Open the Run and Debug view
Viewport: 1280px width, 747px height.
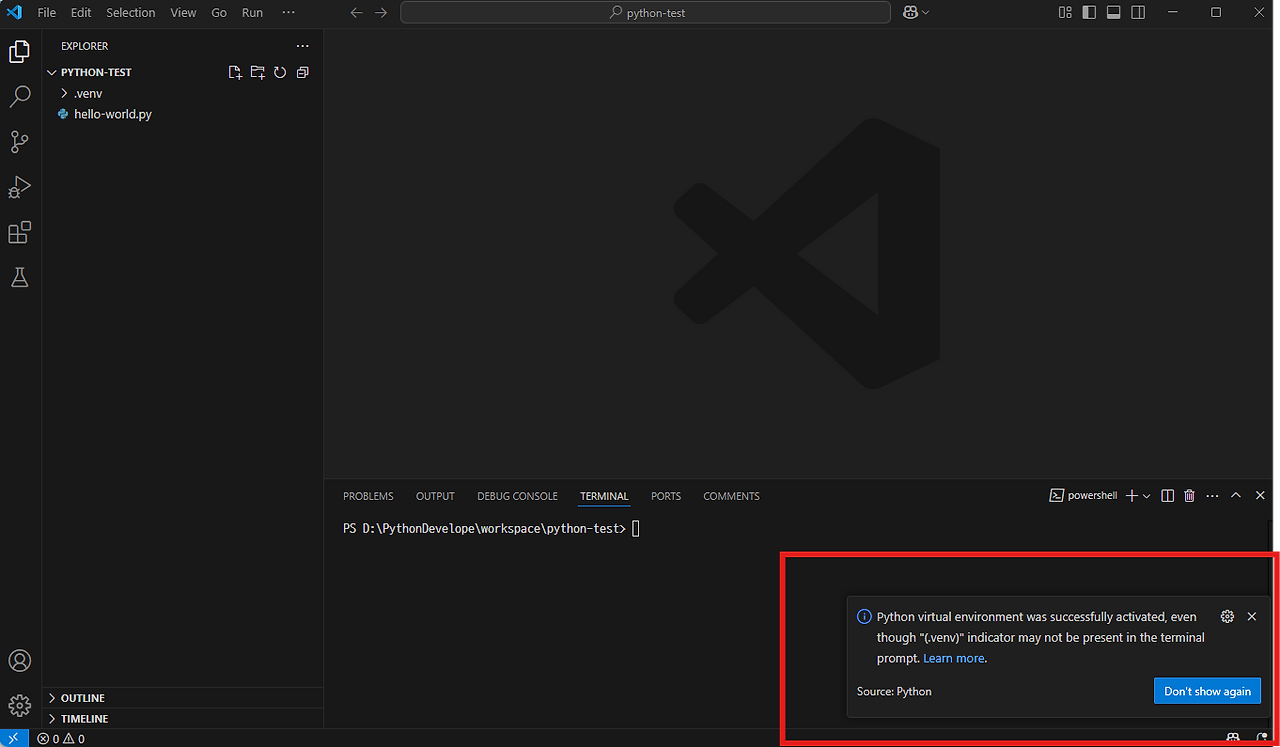(19, 187)
